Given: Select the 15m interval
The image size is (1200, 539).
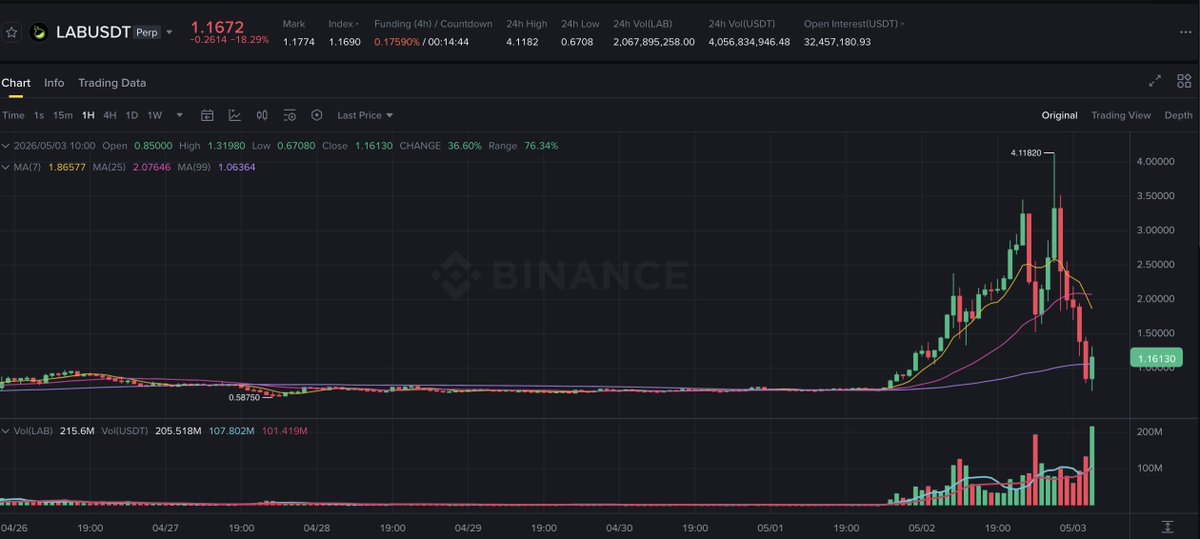Looking at the screenshot, I should tap(63, 115).
